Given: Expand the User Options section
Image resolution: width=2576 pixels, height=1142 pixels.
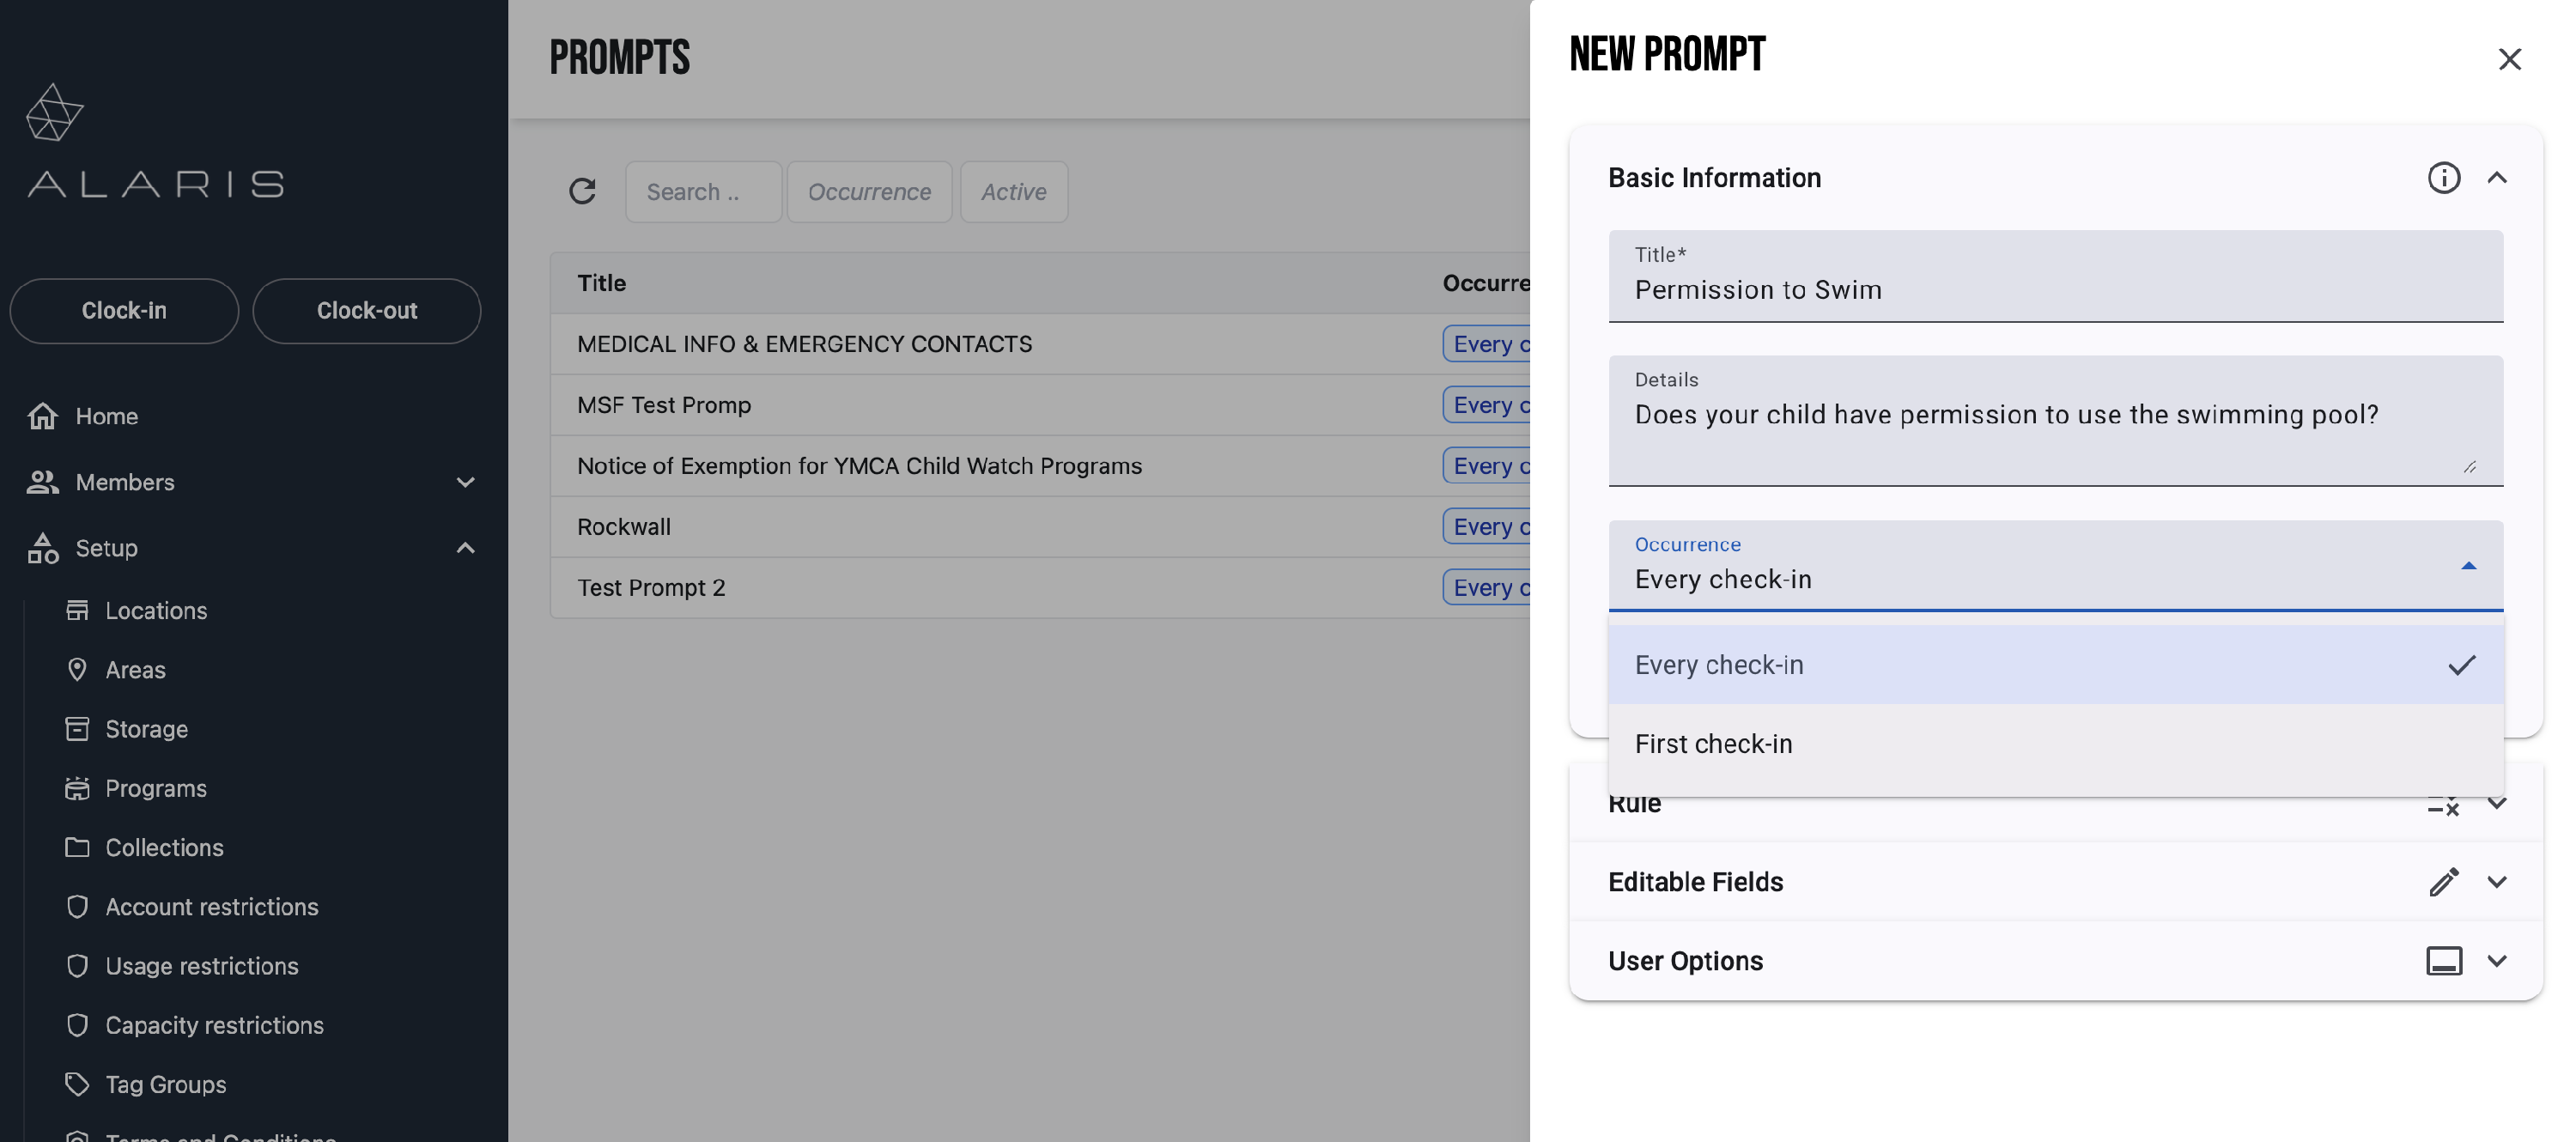Looking at the screenshot, I should tap(2497, 961).
